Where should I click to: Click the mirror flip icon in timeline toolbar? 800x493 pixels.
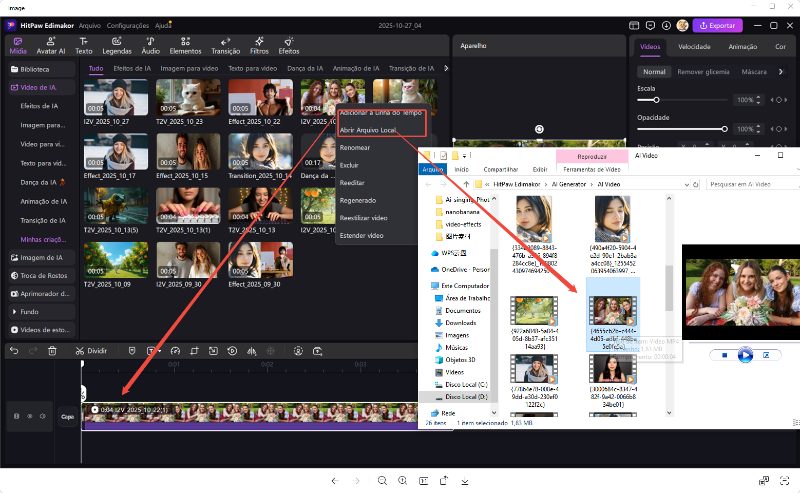[x=252, y=351]
